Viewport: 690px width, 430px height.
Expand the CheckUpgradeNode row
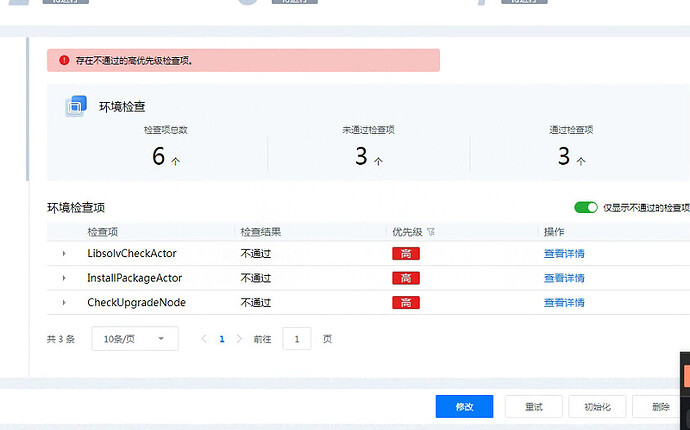click(x=64, y=302)
